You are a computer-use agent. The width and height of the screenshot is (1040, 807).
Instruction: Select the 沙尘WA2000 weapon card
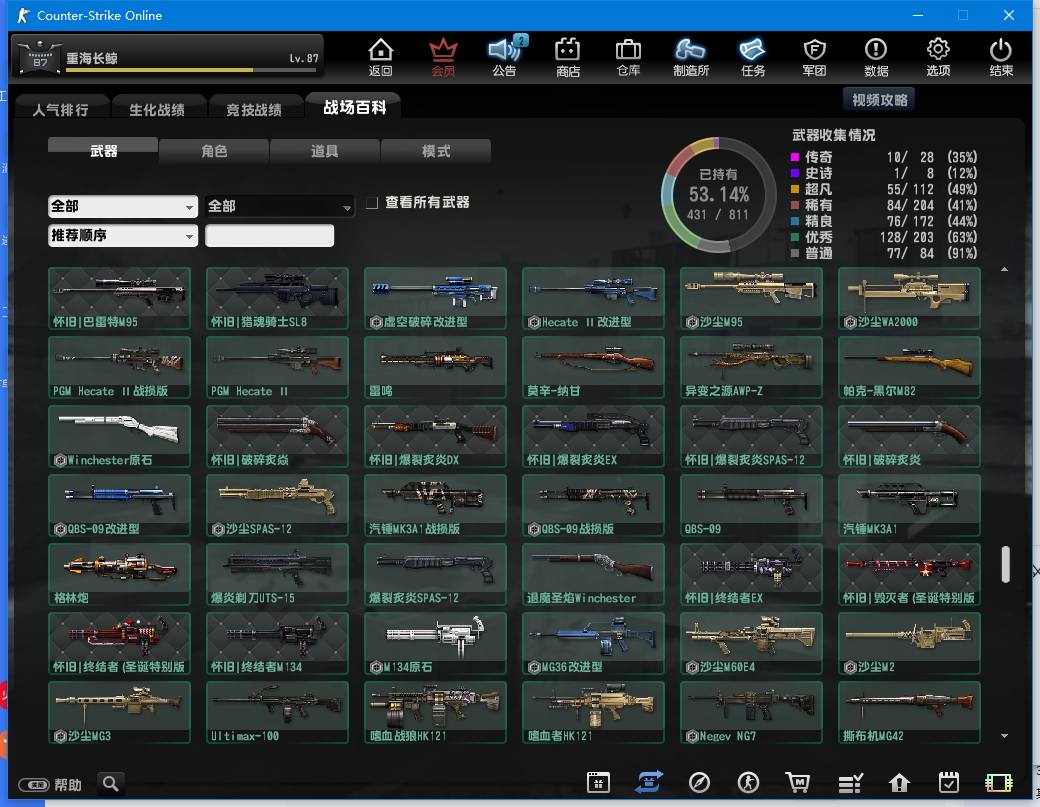(x=909, y=298)
